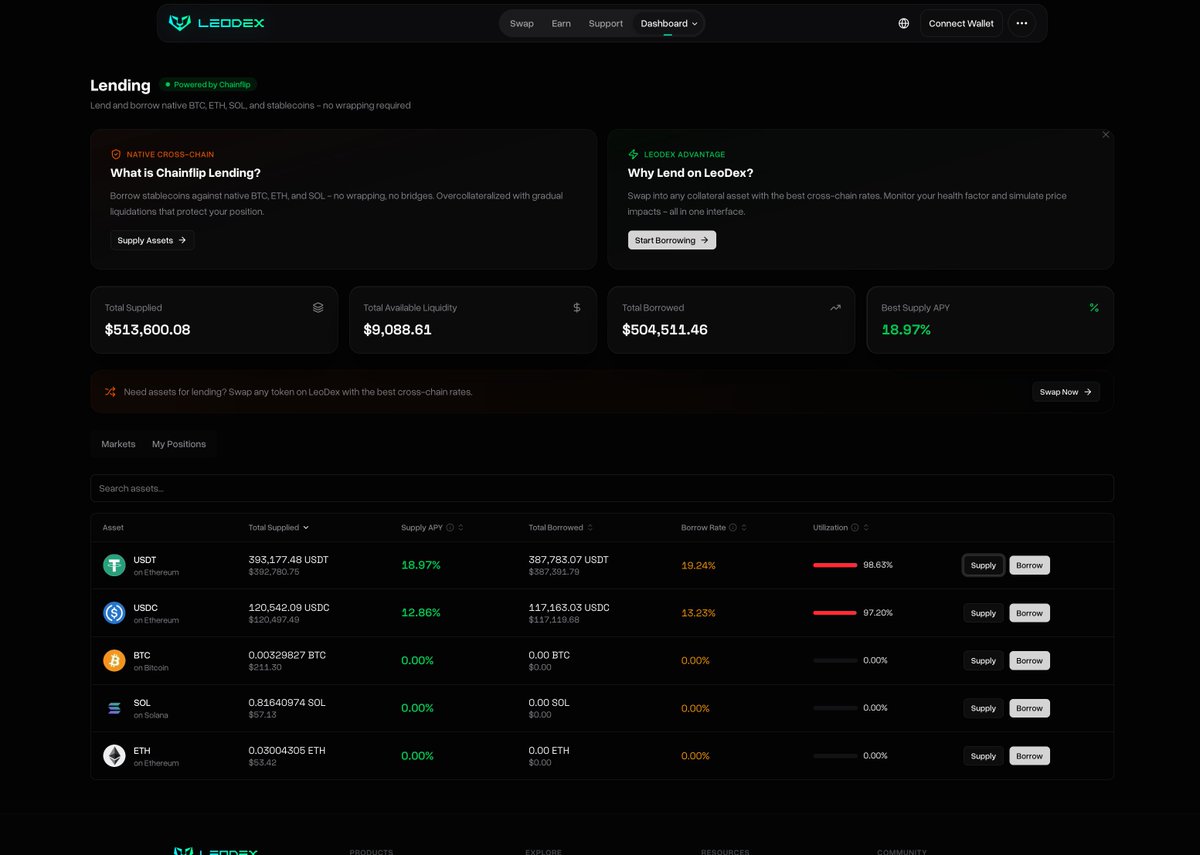
Task: Click Borrow for BTC row
Action: 1029,660
